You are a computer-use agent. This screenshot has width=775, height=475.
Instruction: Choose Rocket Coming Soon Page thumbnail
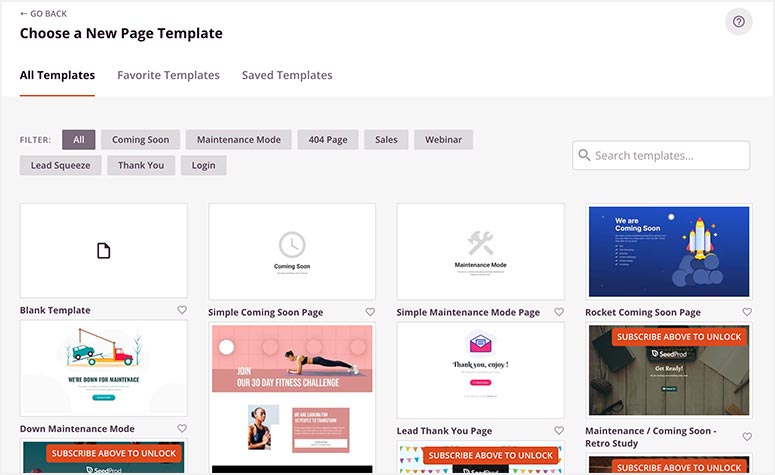click(669, 252)
